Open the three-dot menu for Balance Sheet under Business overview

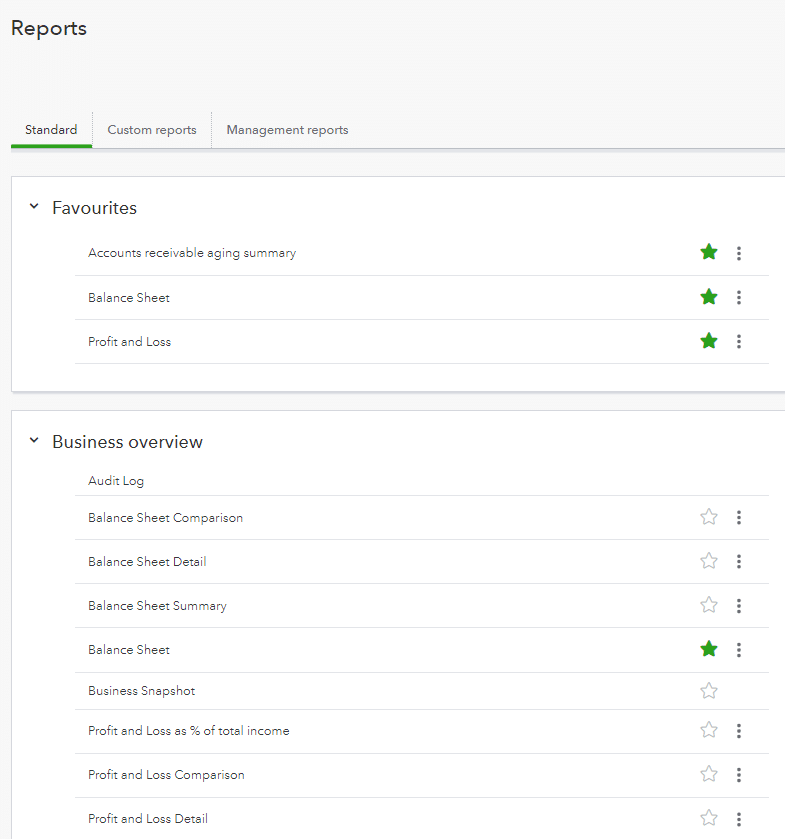coord(739,649)
